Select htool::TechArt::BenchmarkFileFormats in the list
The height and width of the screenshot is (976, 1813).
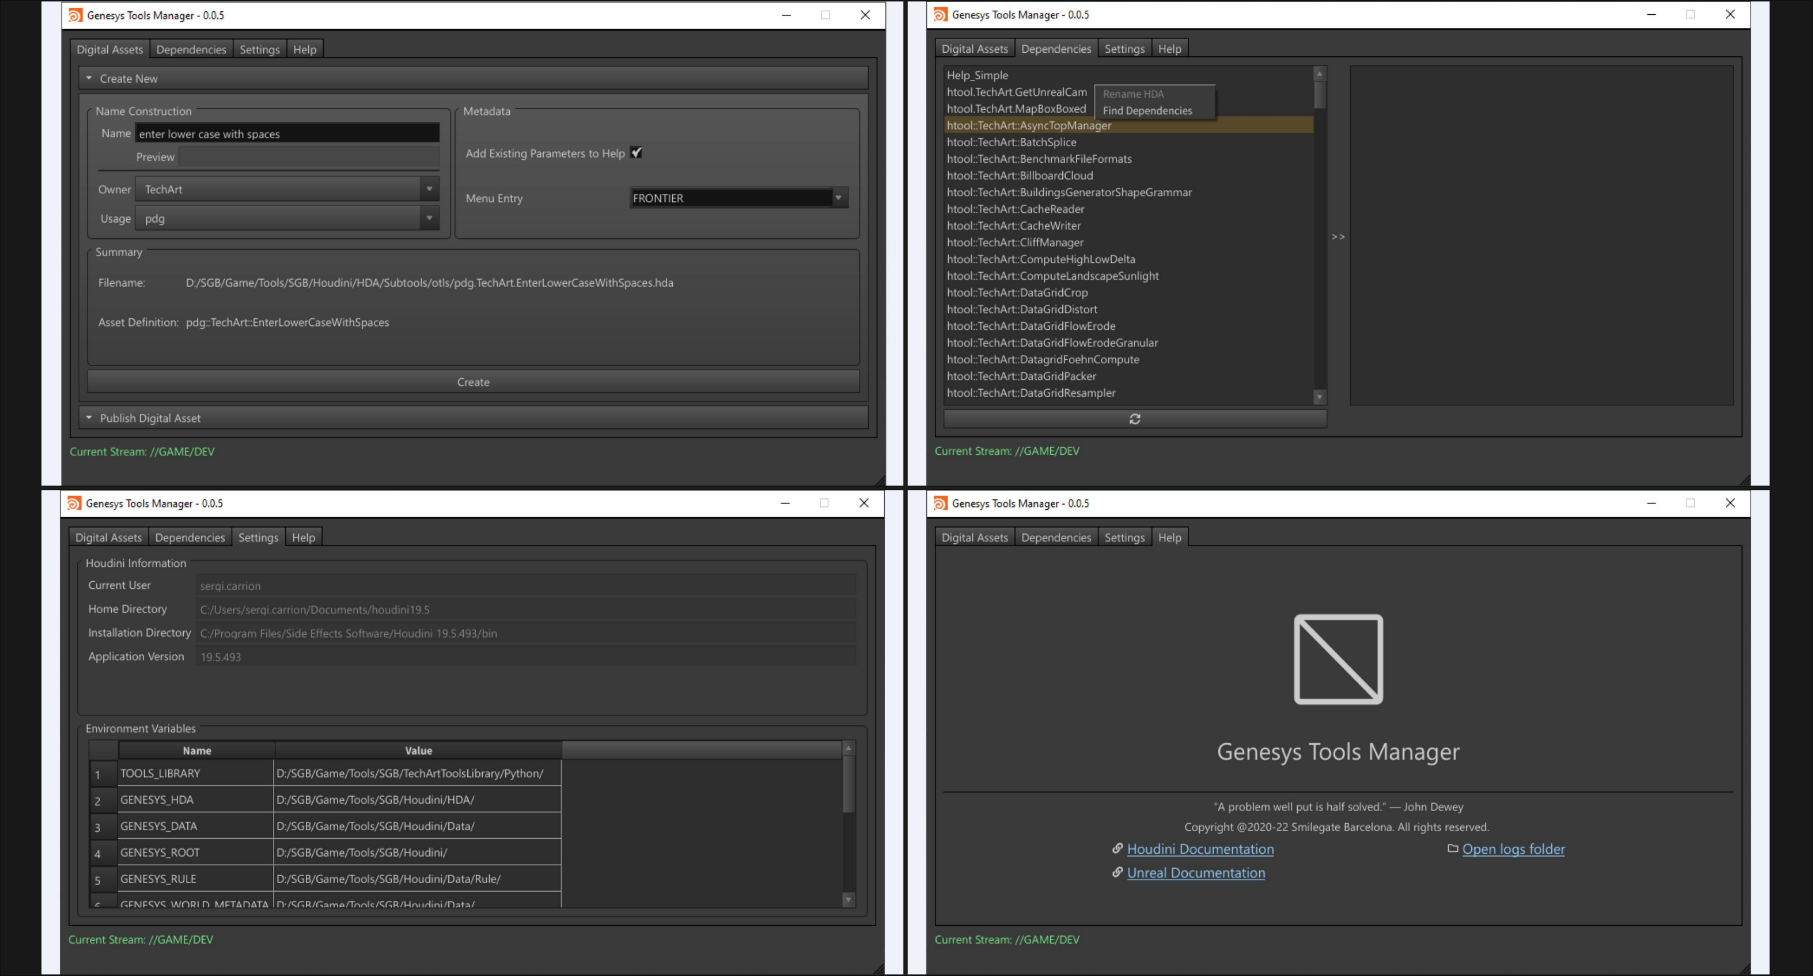(x=1129, y=159)
